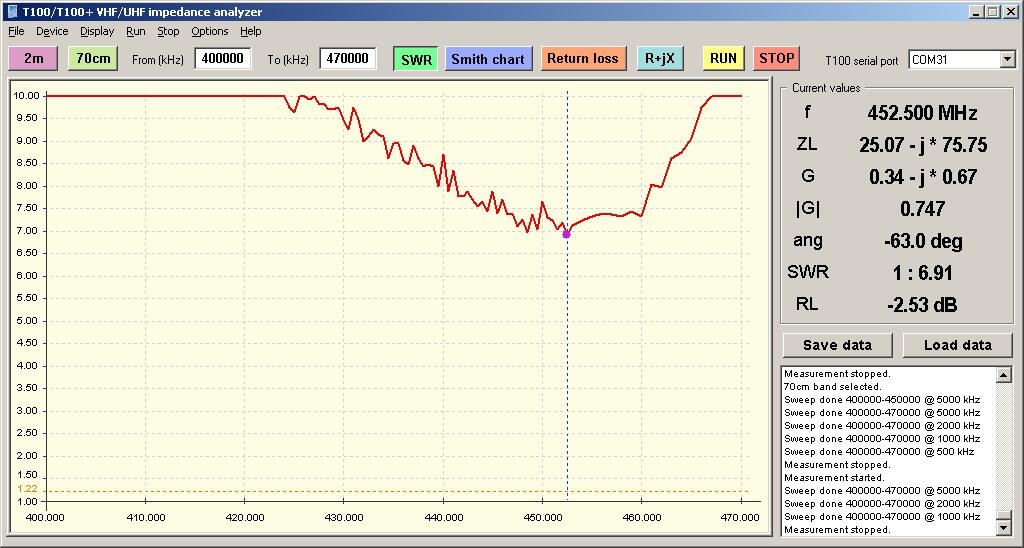The height and width of the screenshot is (548, 1024).
Task: Open the Run menu
Action: (x=136, y=31)
